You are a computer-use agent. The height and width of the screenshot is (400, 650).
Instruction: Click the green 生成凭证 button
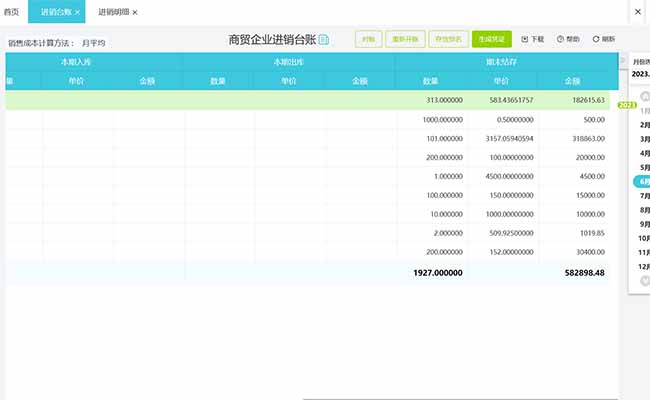(492, 39)
